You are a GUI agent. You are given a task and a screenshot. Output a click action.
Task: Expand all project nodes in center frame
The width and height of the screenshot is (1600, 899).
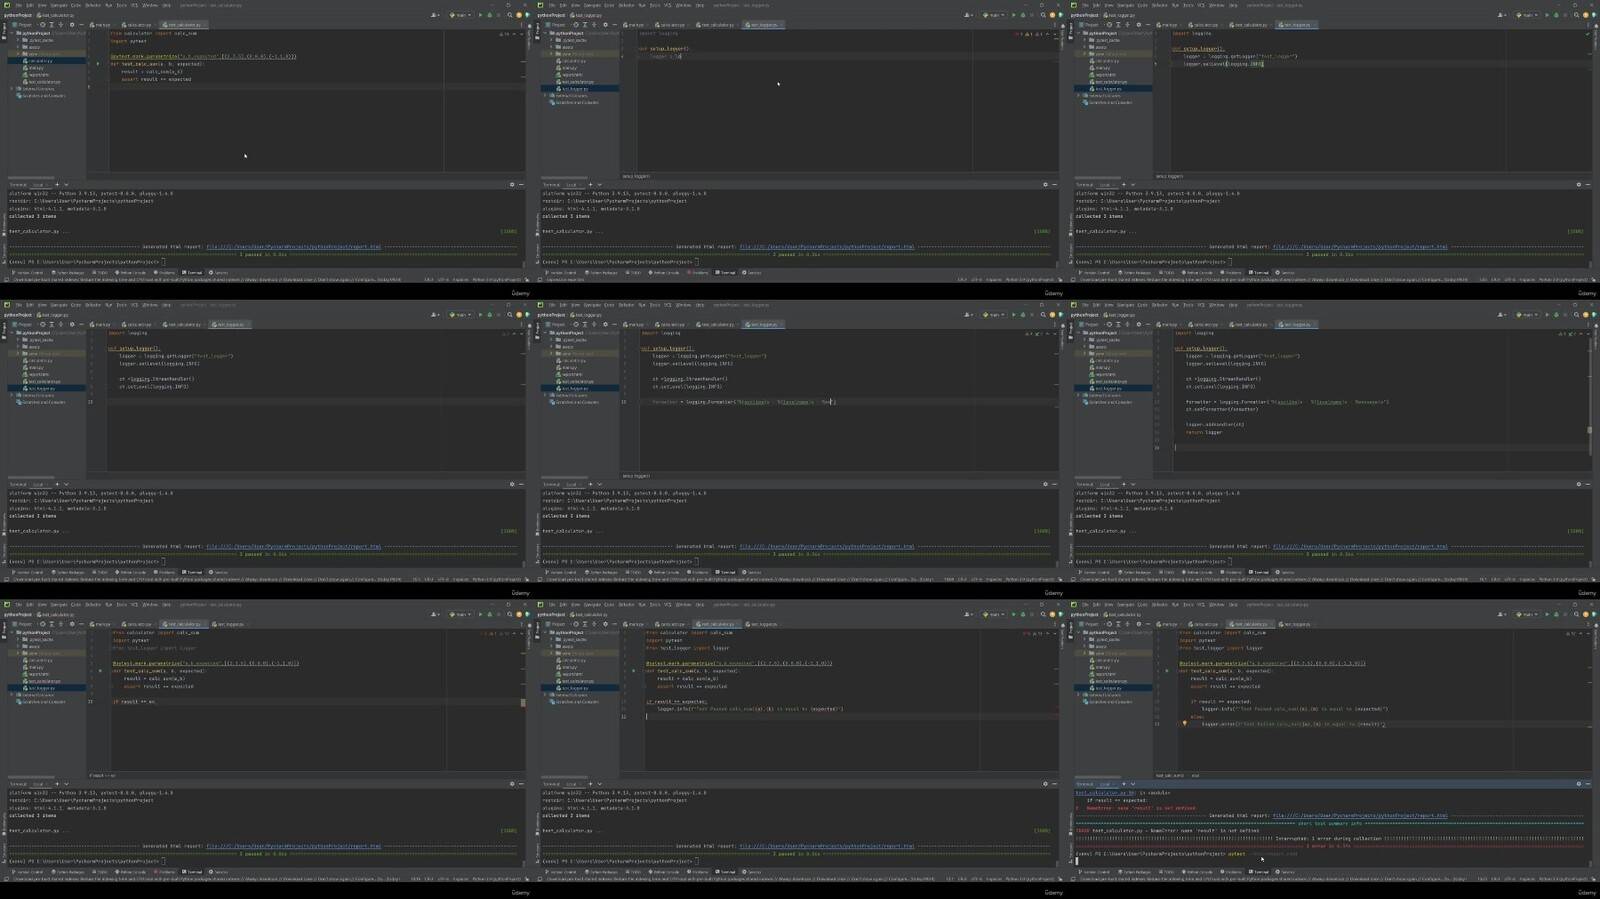[585, 325]
